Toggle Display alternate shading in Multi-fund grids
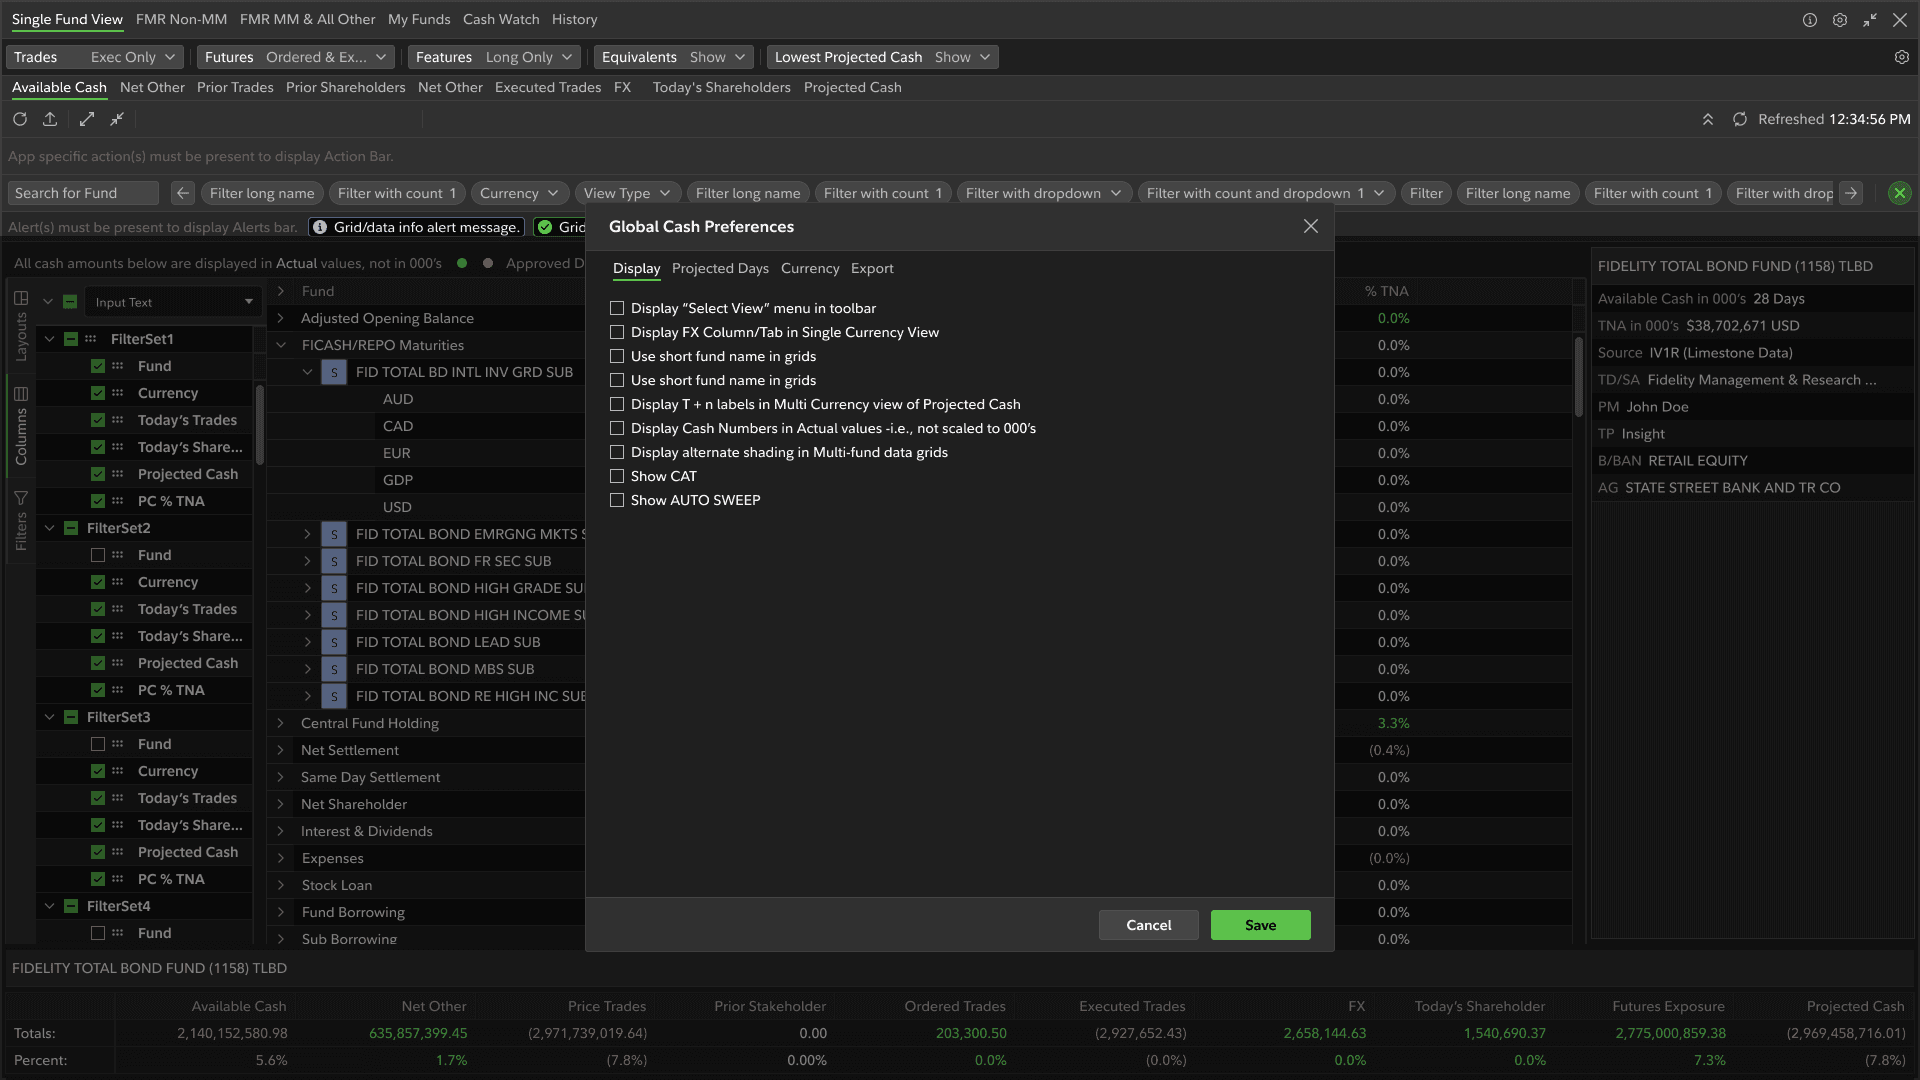 617,452
